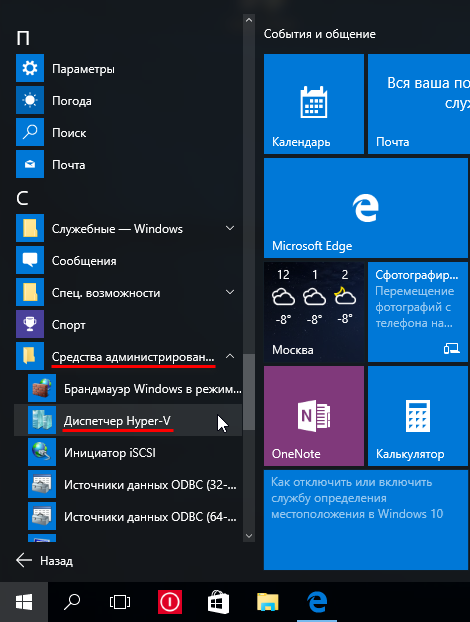The width and height of the screenshot is (470, 622).
Task: Collapse Средства администрирования chevron
Action: (230, 356)
